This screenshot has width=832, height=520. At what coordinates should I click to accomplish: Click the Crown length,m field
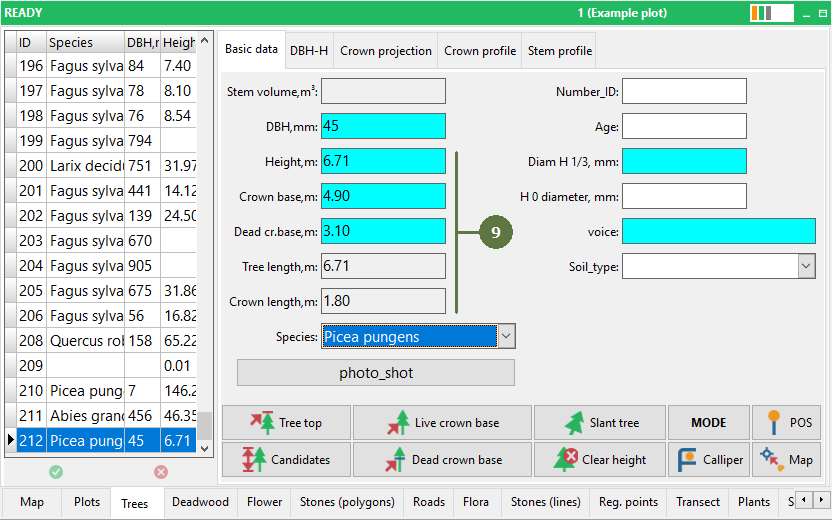[383, 301]
